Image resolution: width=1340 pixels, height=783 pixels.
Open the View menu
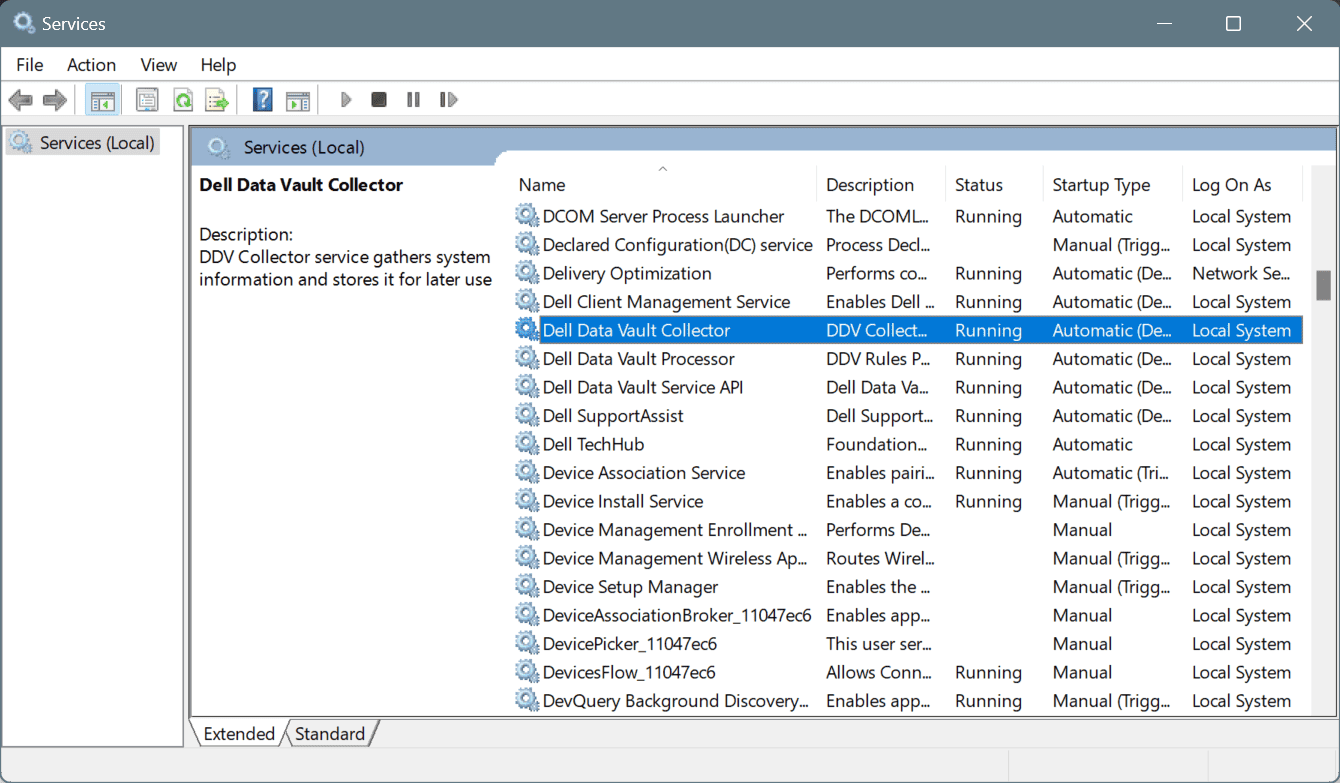coord(159,65)
